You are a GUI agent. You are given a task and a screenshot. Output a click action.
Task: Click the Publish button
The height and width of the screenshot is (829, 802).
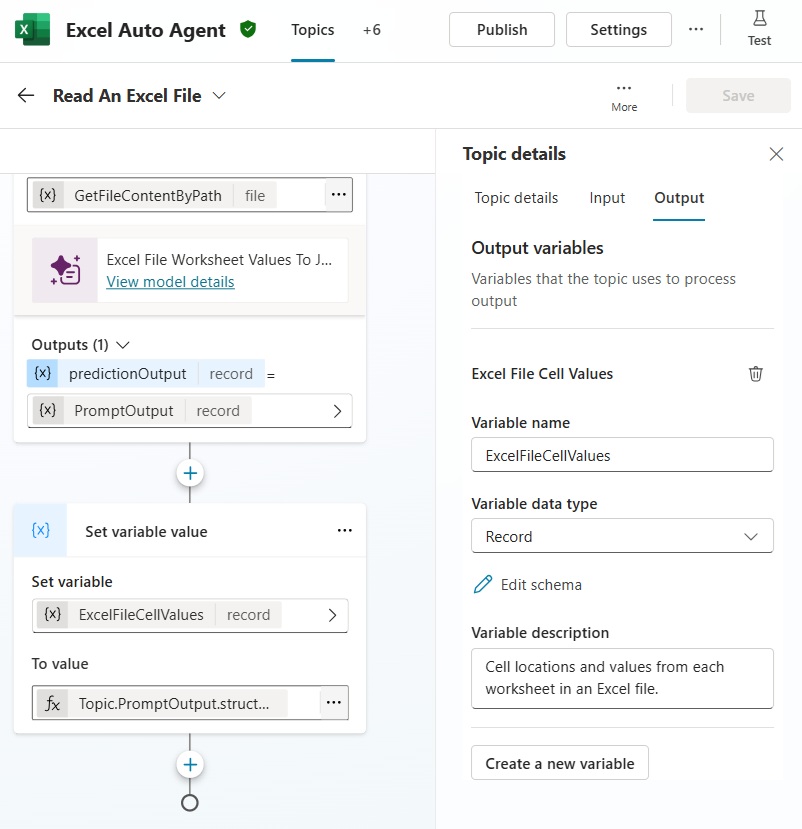click(x=502, y=30)
